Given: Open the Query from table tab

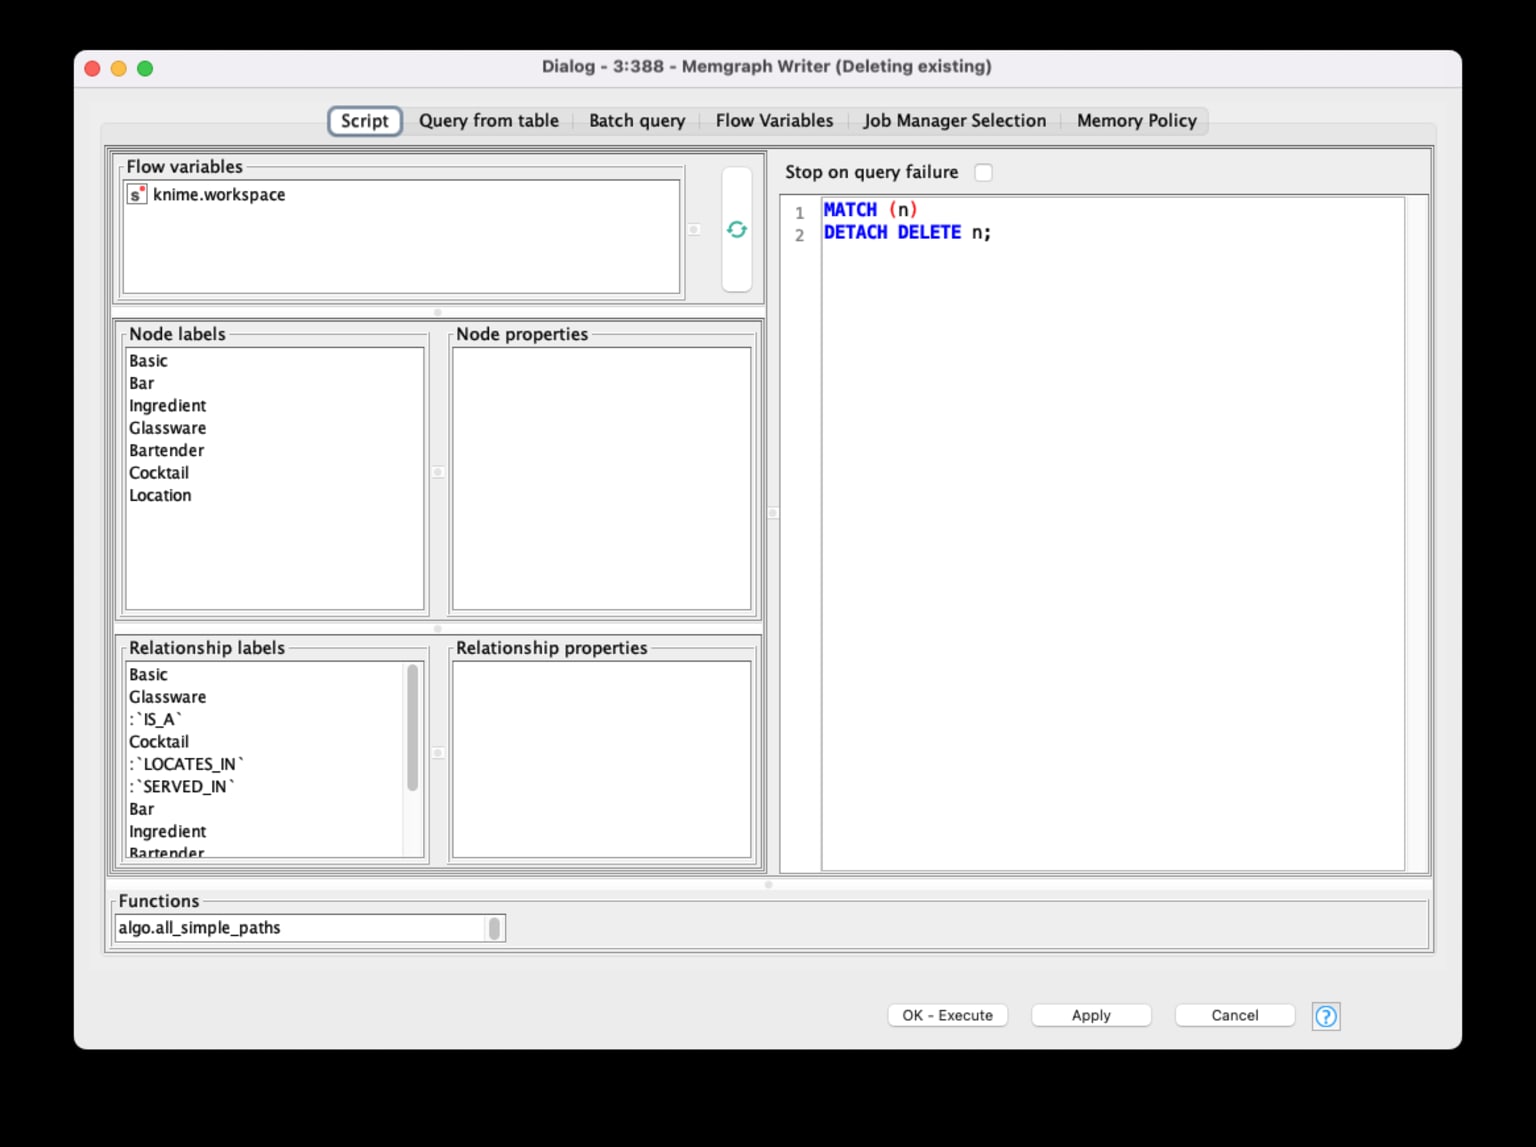Looking at the screenshot, I should [489, 121].
